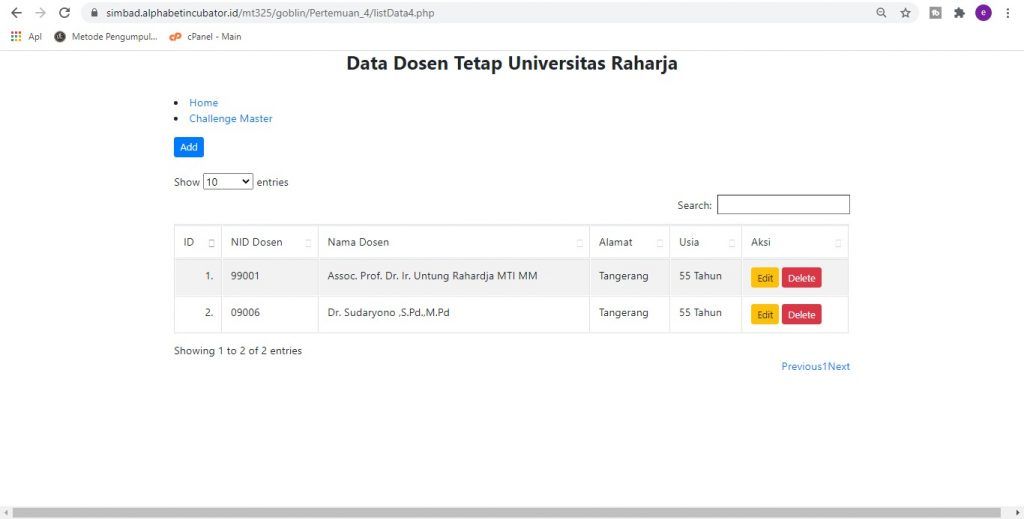1024x519 pixels.
Task: Bookmark this page using the star icon
Action: [x=905, y=13]
